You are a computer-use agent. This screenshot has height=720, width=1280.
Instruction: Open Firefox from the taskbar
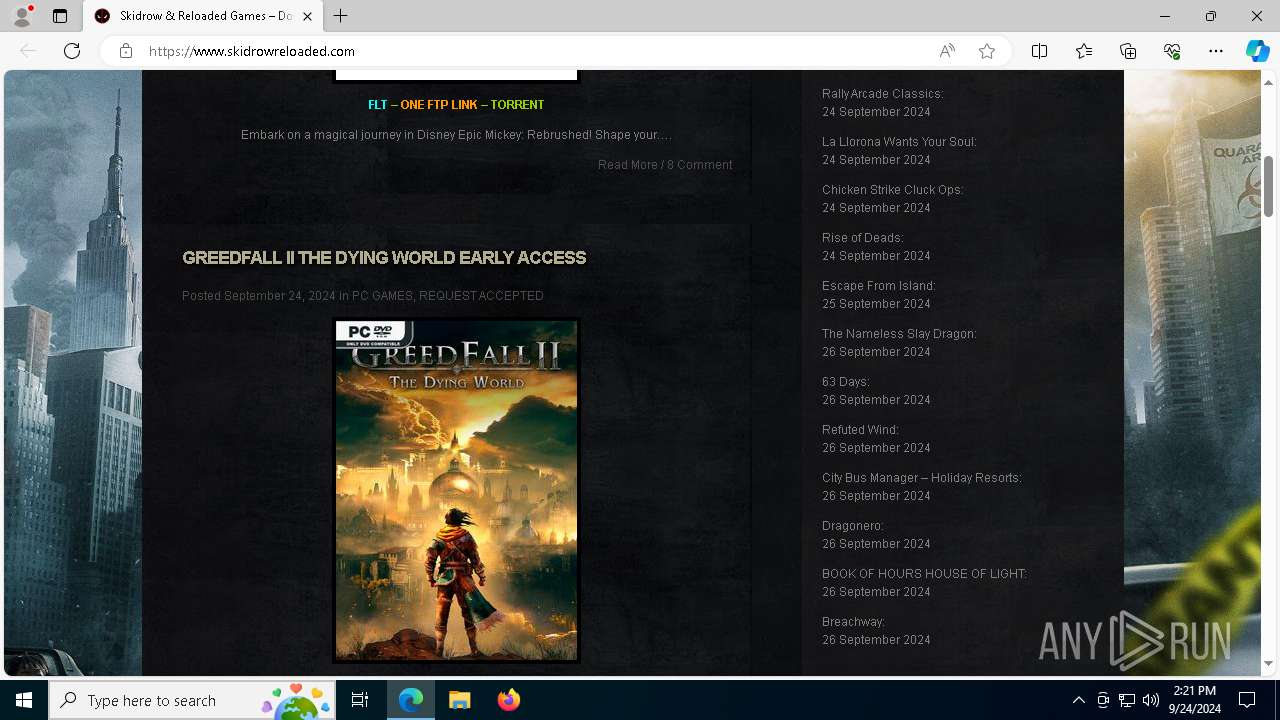tap(508, 700)
